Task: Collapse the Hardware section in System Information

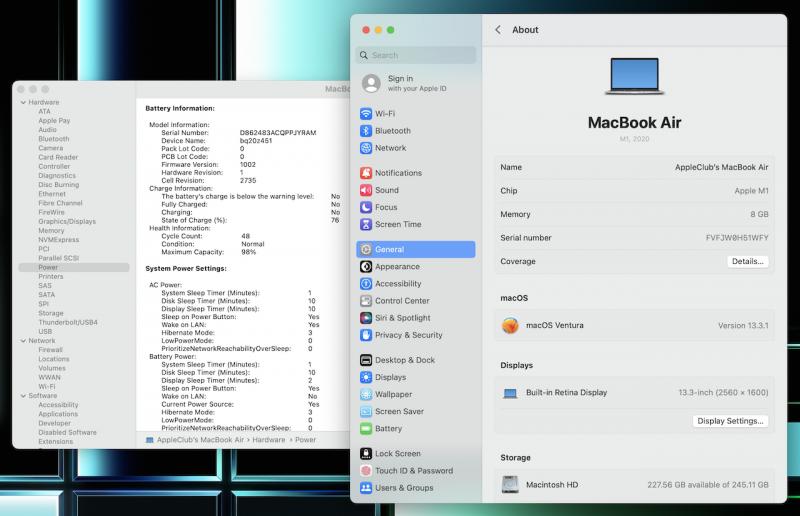Action: [x=23, y=103]
